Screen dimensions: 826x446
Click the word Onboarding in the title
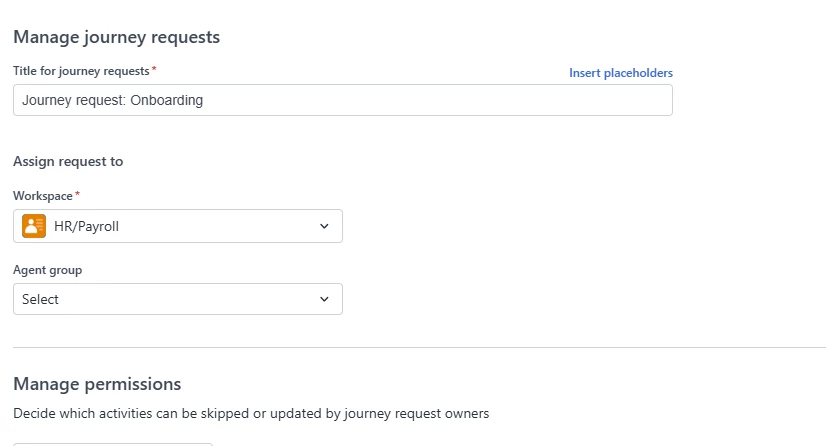pyautogui.click(x=167, y=100)
